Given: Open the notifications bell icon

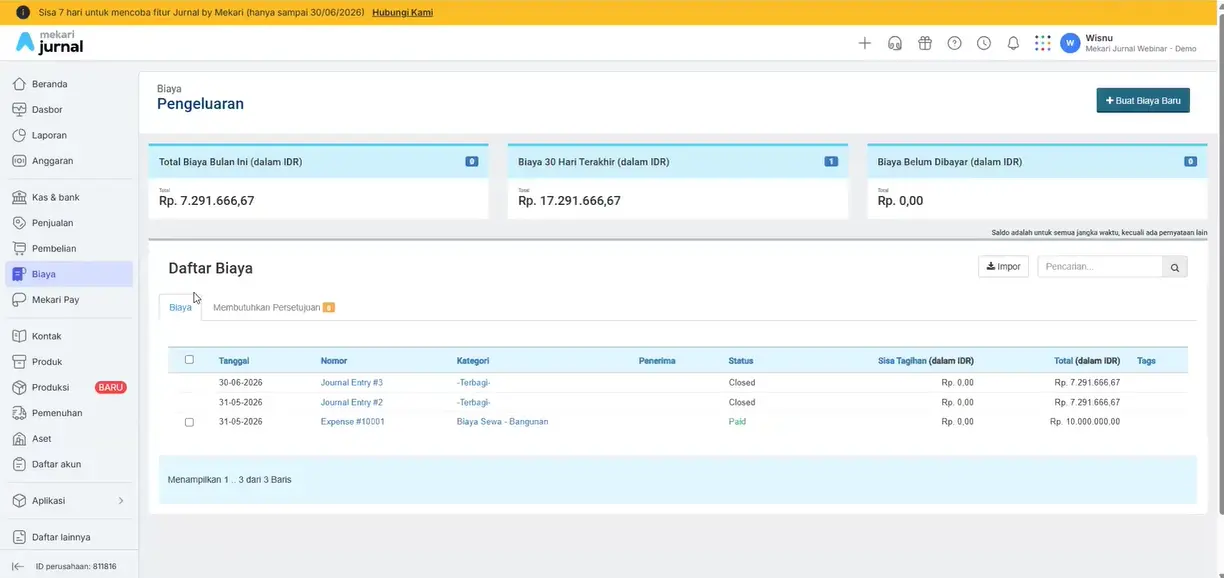Looking at the screenshot, I should tap(1013, 43).
